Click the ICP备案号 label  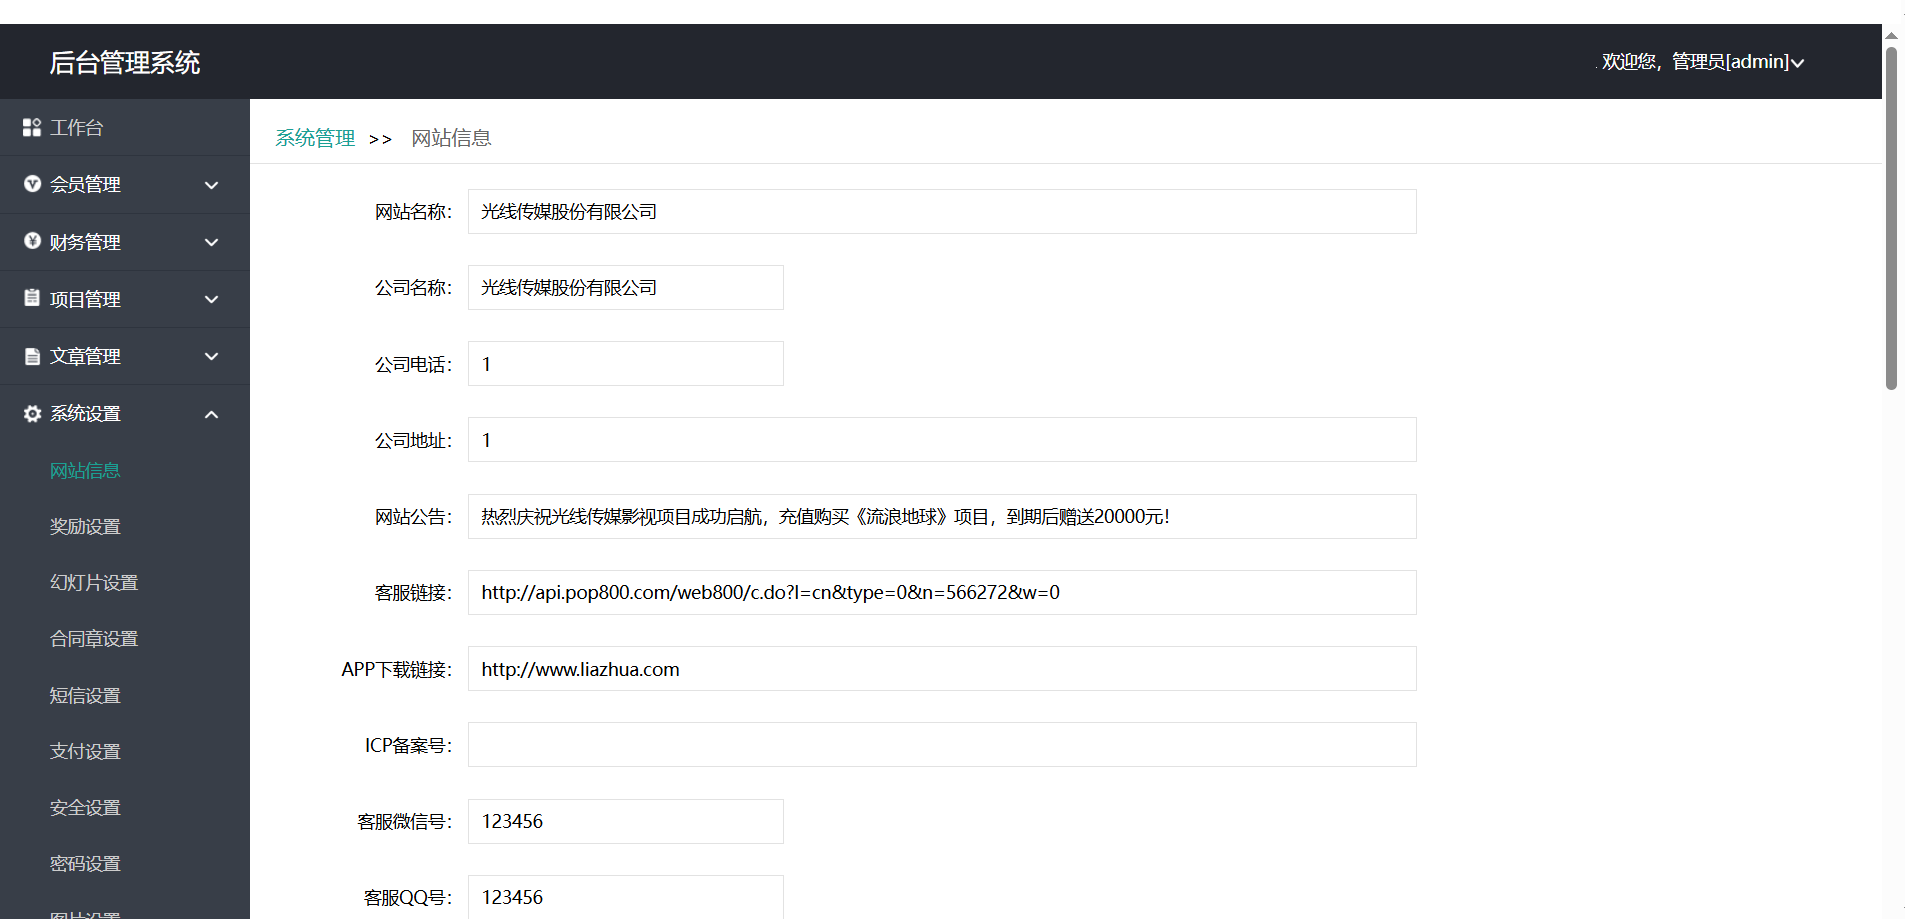click(408, 745)
